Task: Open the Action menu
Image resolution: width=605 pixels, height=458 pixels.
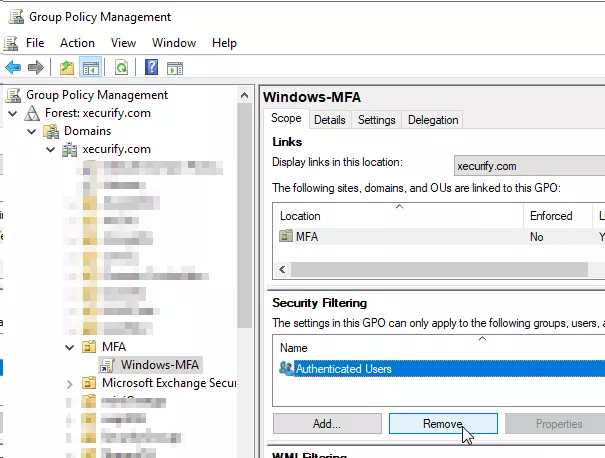Action: [77, 43]
